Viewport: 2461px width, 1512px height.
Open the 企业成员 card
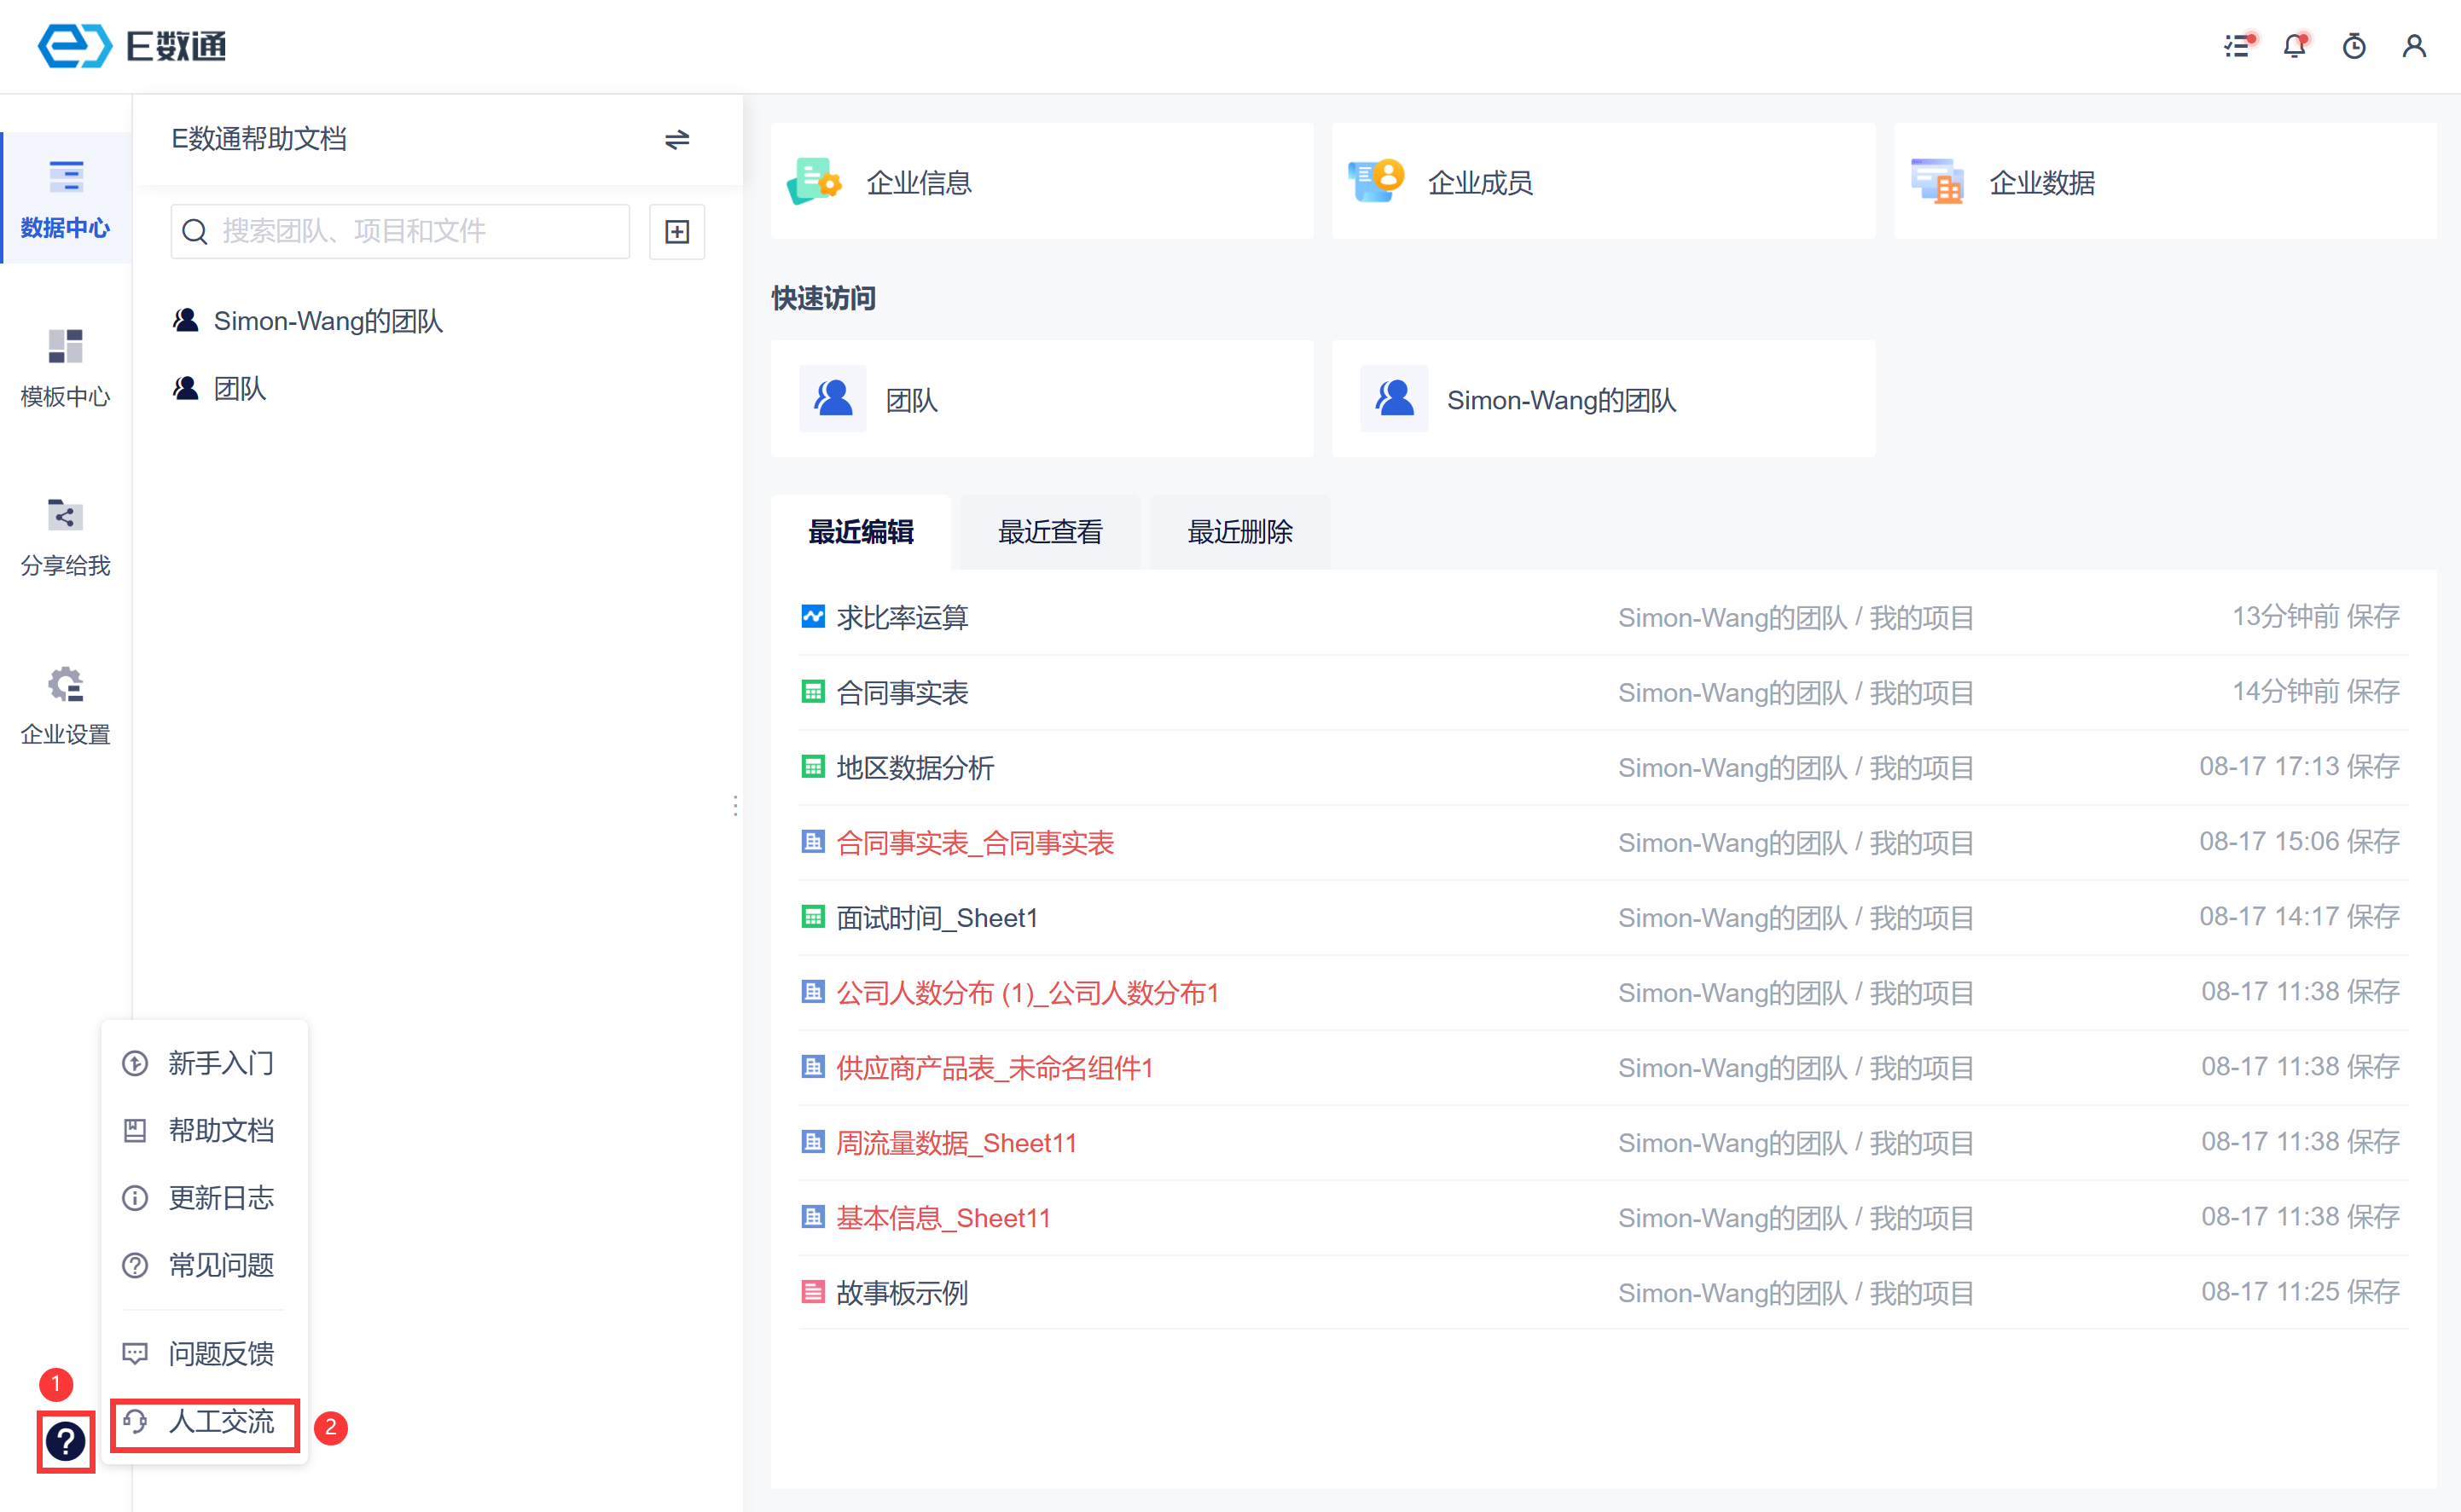(1480, 182)
